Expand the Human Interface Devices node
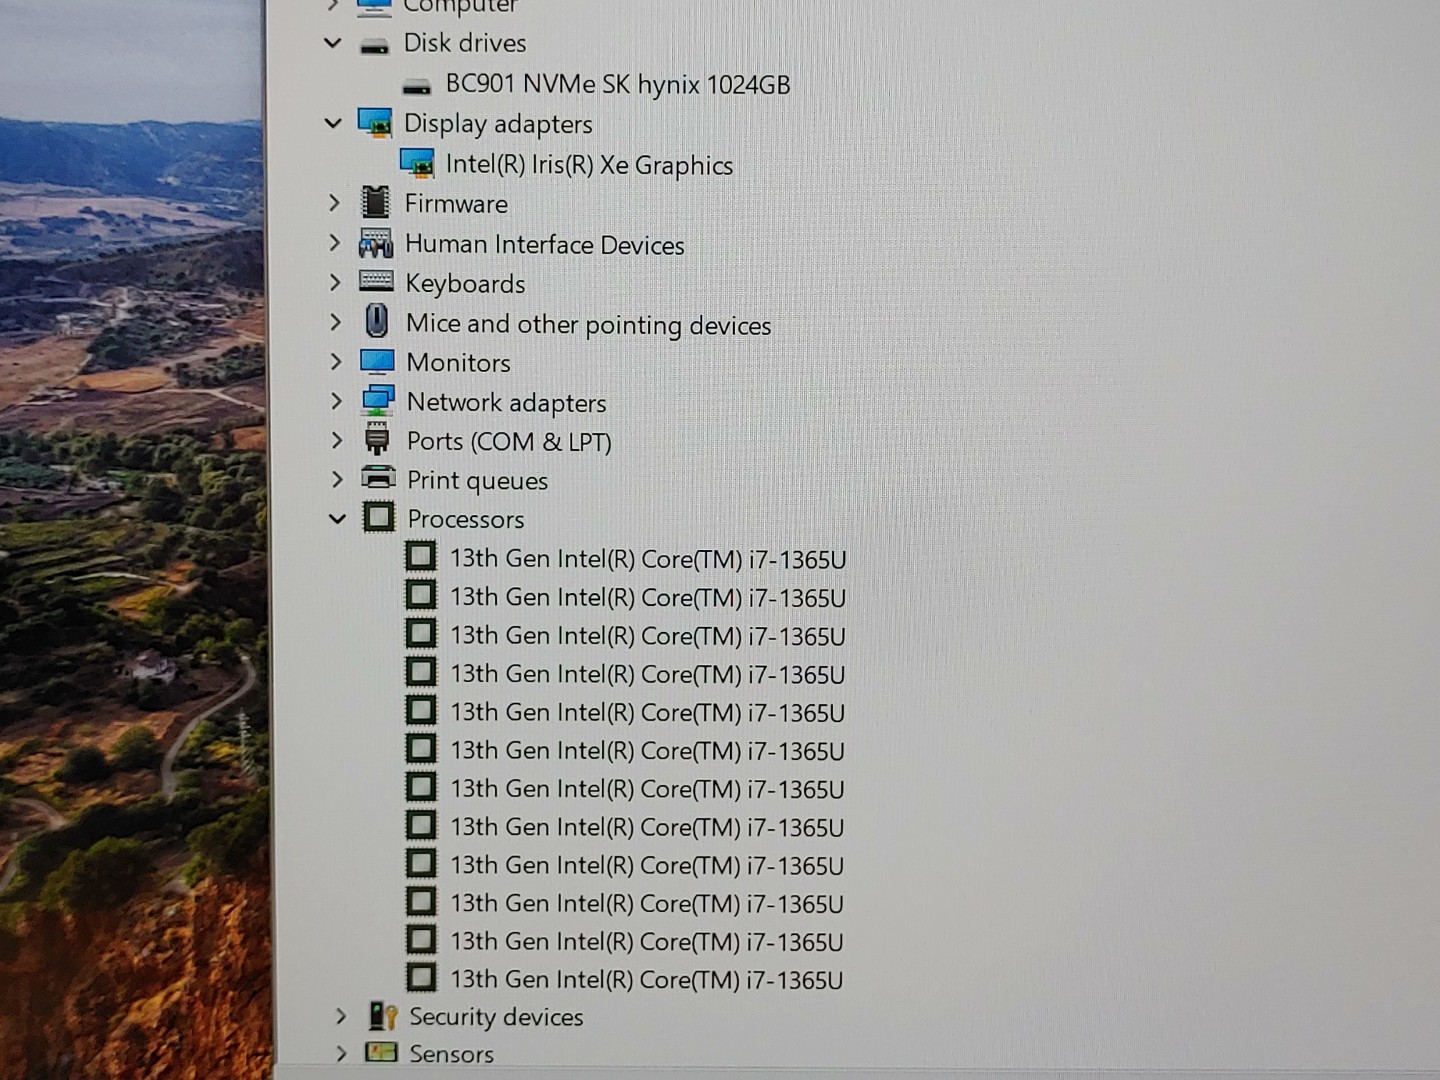Viewport: 1440px width, 1080px height. [x=335, y=243]
